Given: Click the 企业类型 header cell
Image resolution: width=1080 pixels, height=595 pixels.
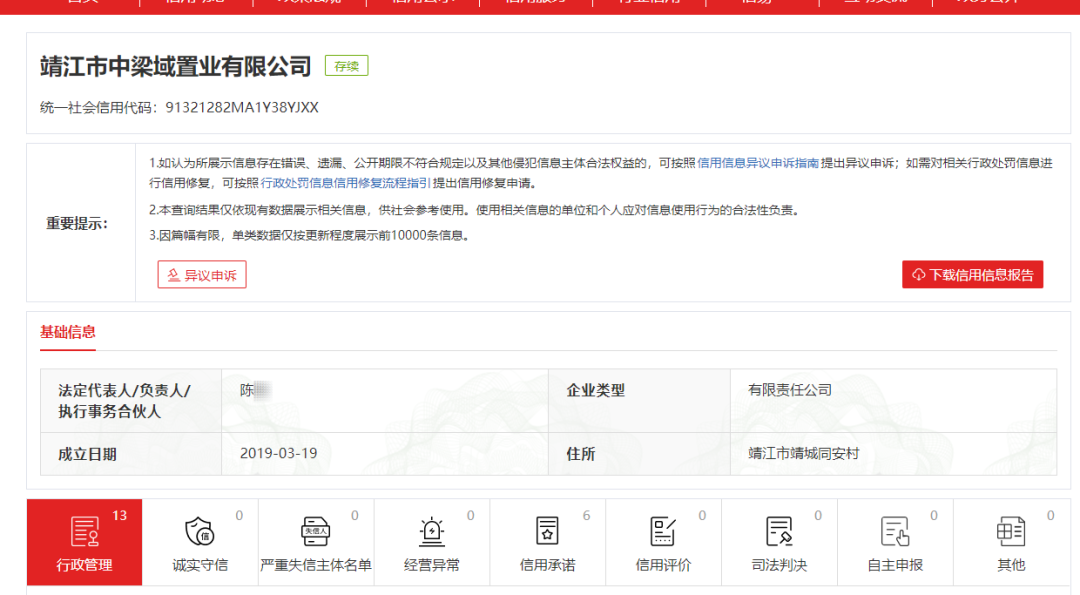Looking at the screenshot, I should (639, 401).
